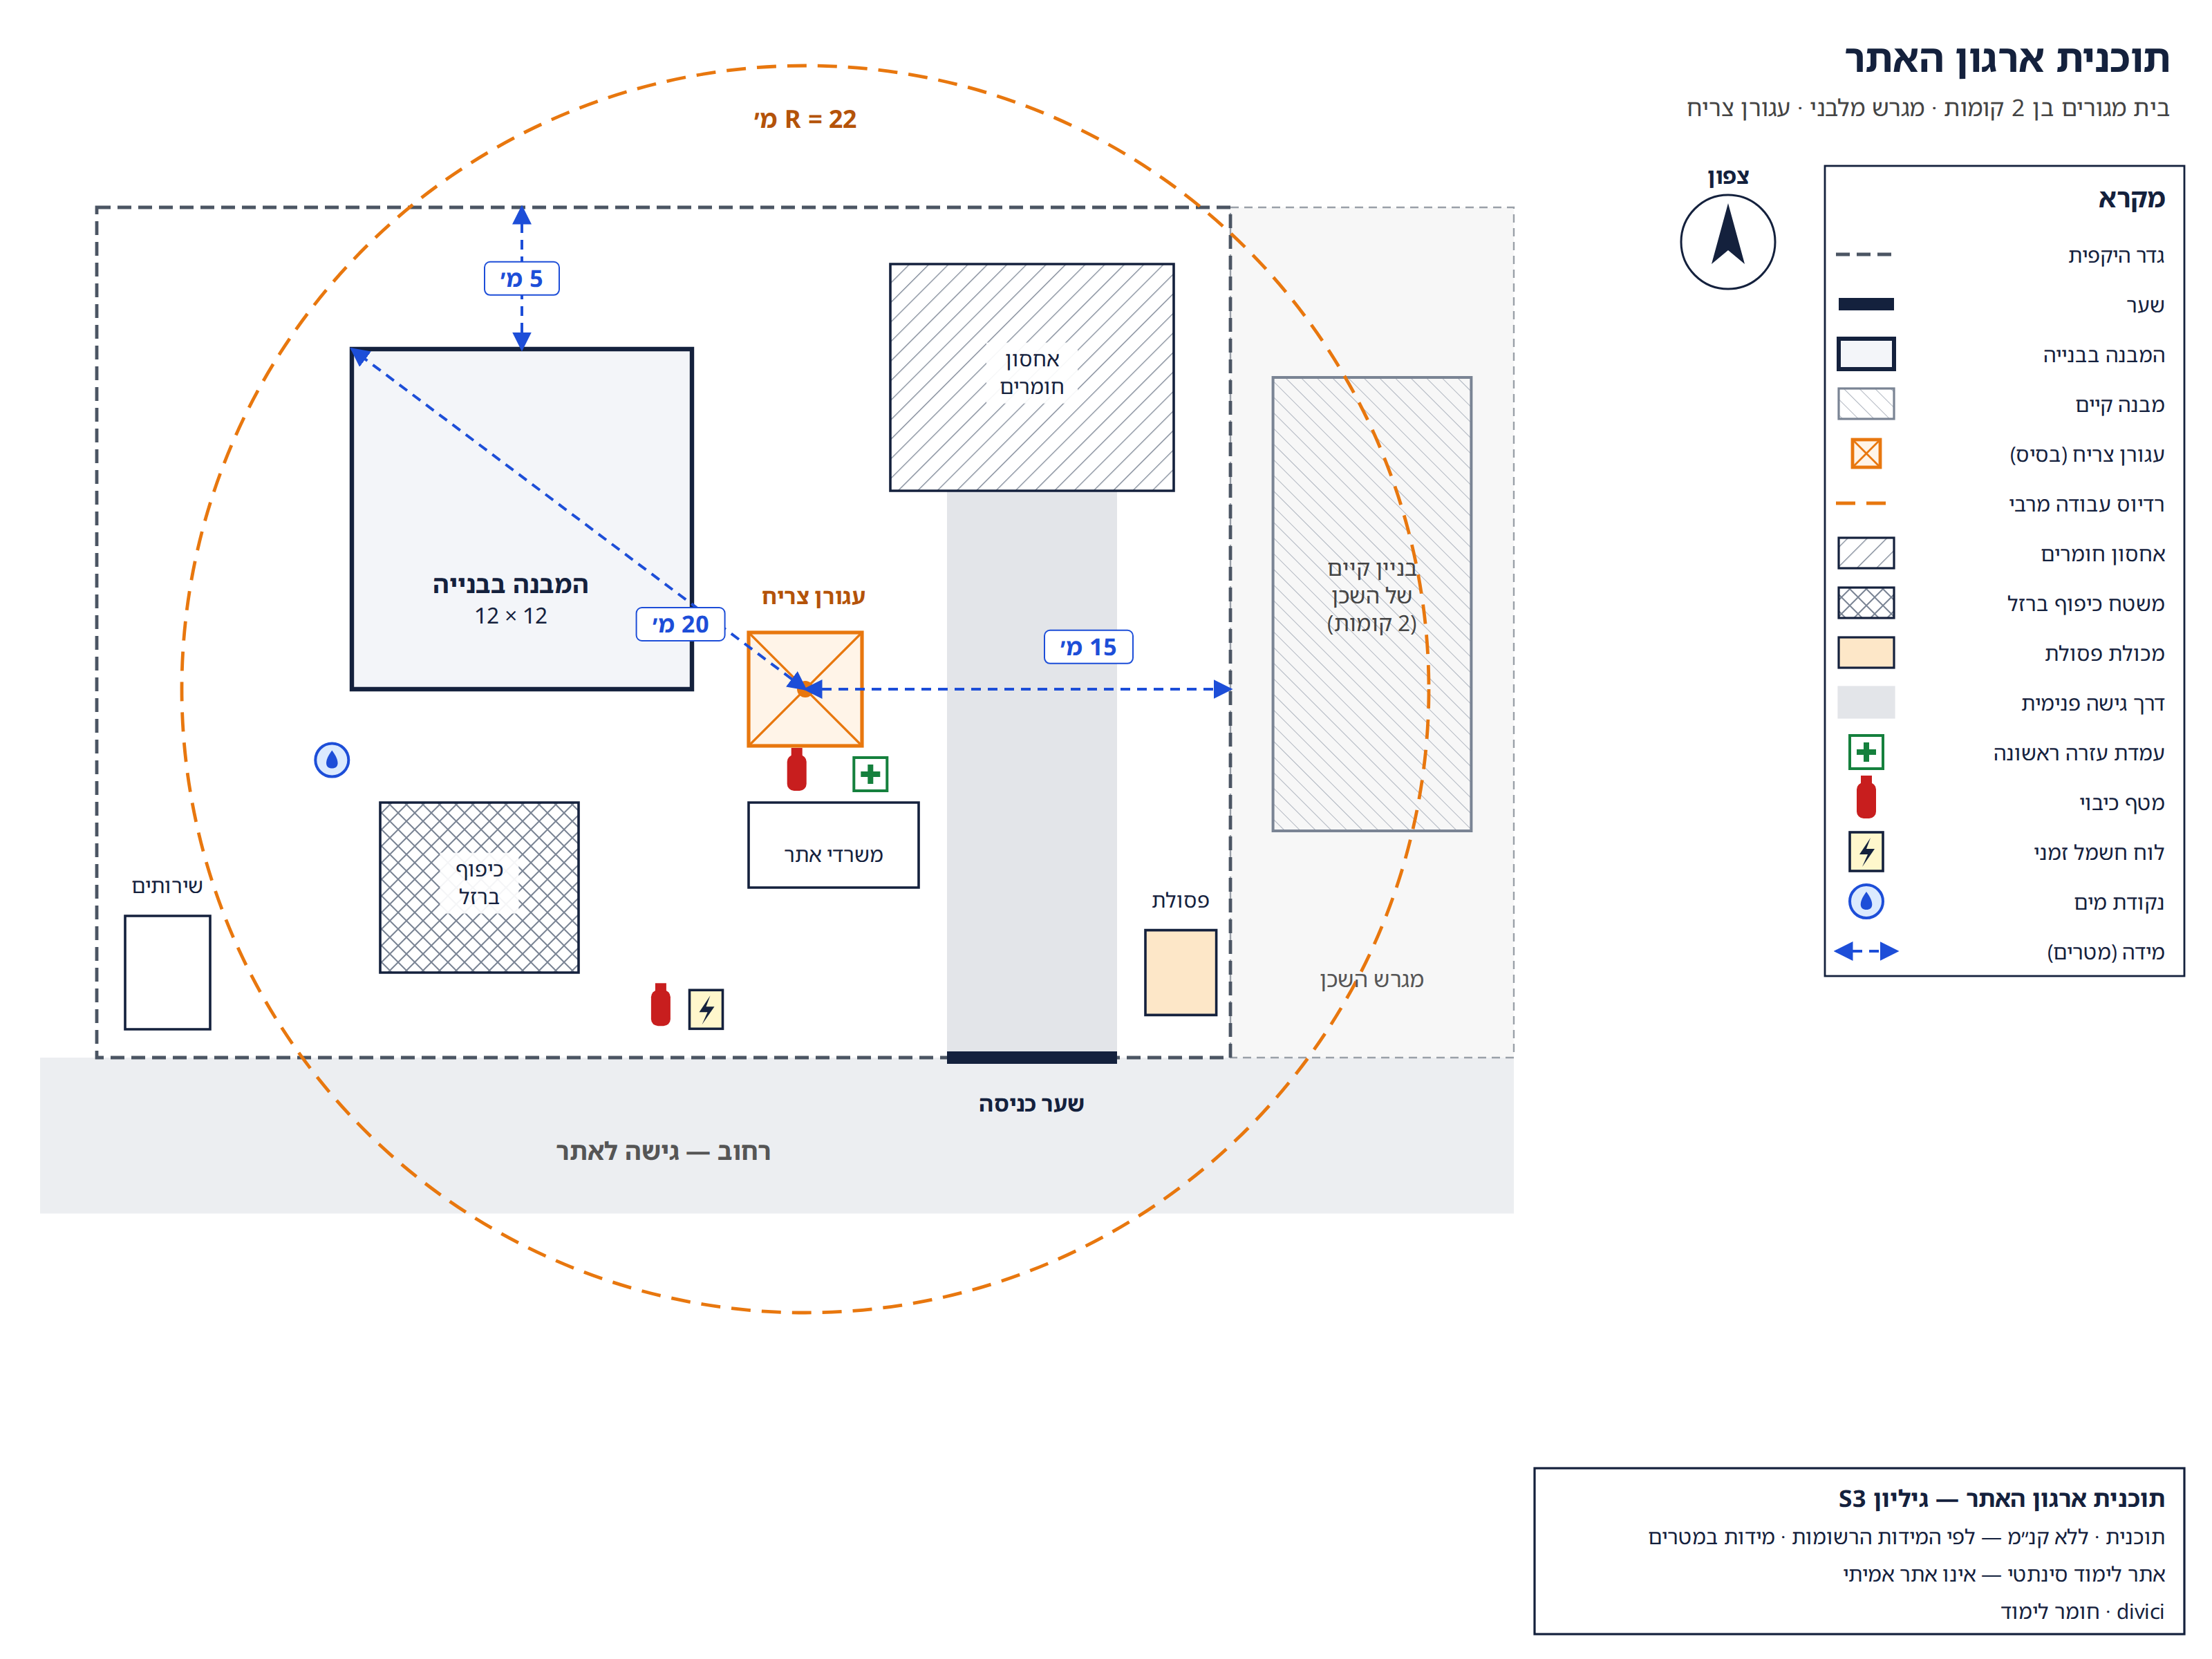Click the legend blue dimension arrow next to מידה (מטרים)

point(1866,951)
